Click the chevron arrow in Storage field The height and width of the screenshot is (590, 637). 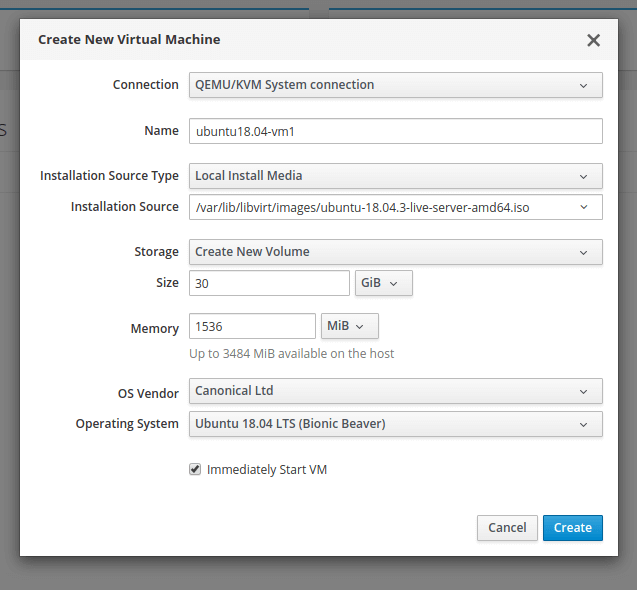[x=584, y=252]
